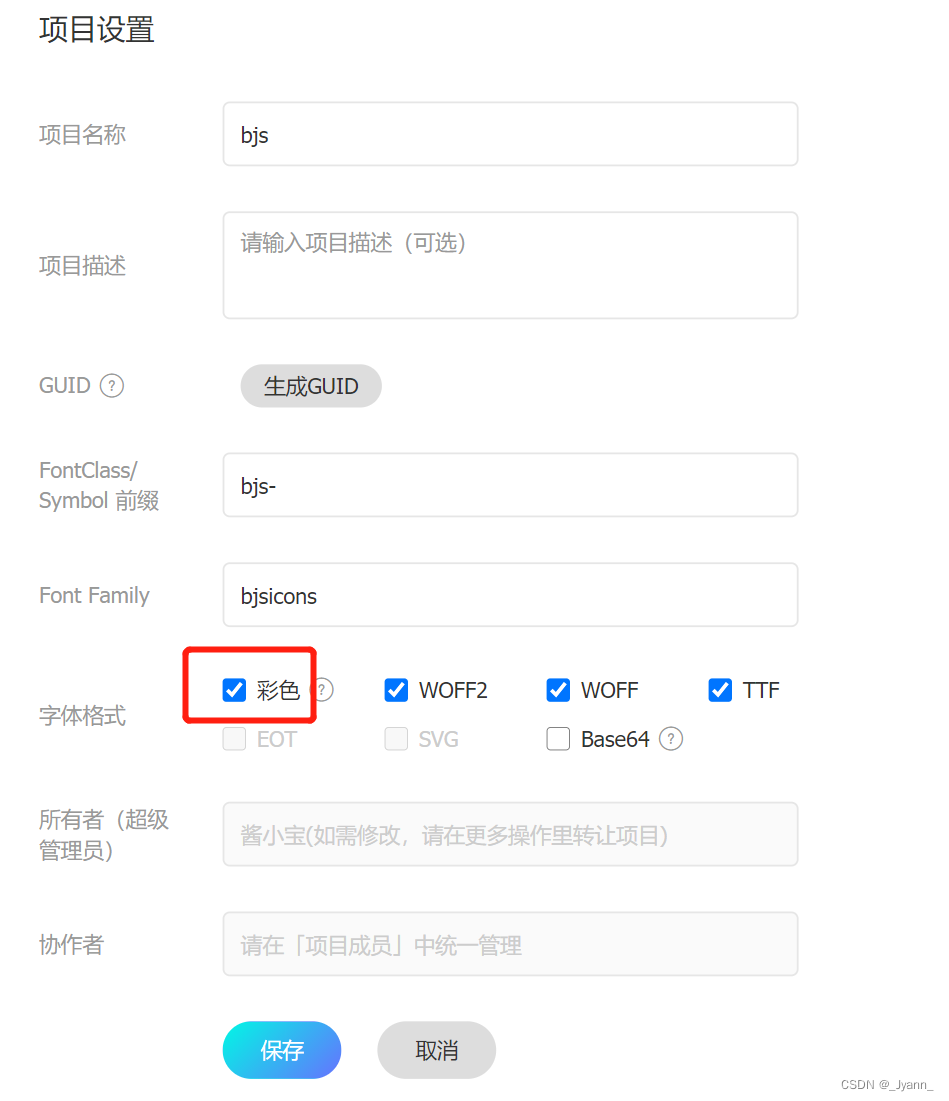Viewport: 949px width, 1101px height.
Task: Enable the 彩色 checkbox
Action: tap(233, 689)
